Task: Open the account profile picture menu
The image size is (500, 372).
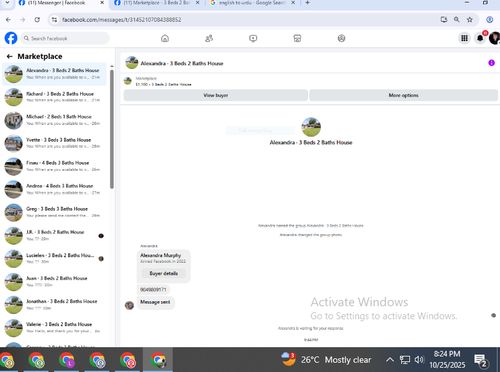Action: point(495,38)
